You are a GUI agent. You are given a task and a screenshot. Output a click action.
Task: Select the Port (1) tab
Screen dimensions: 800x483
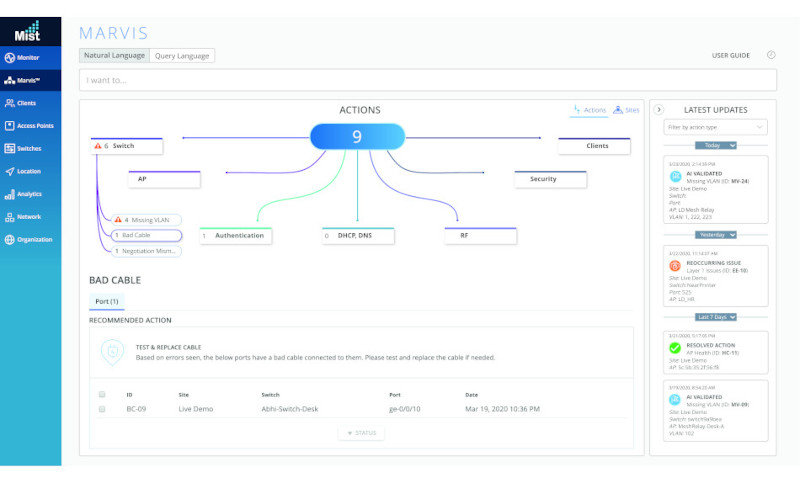106,301
